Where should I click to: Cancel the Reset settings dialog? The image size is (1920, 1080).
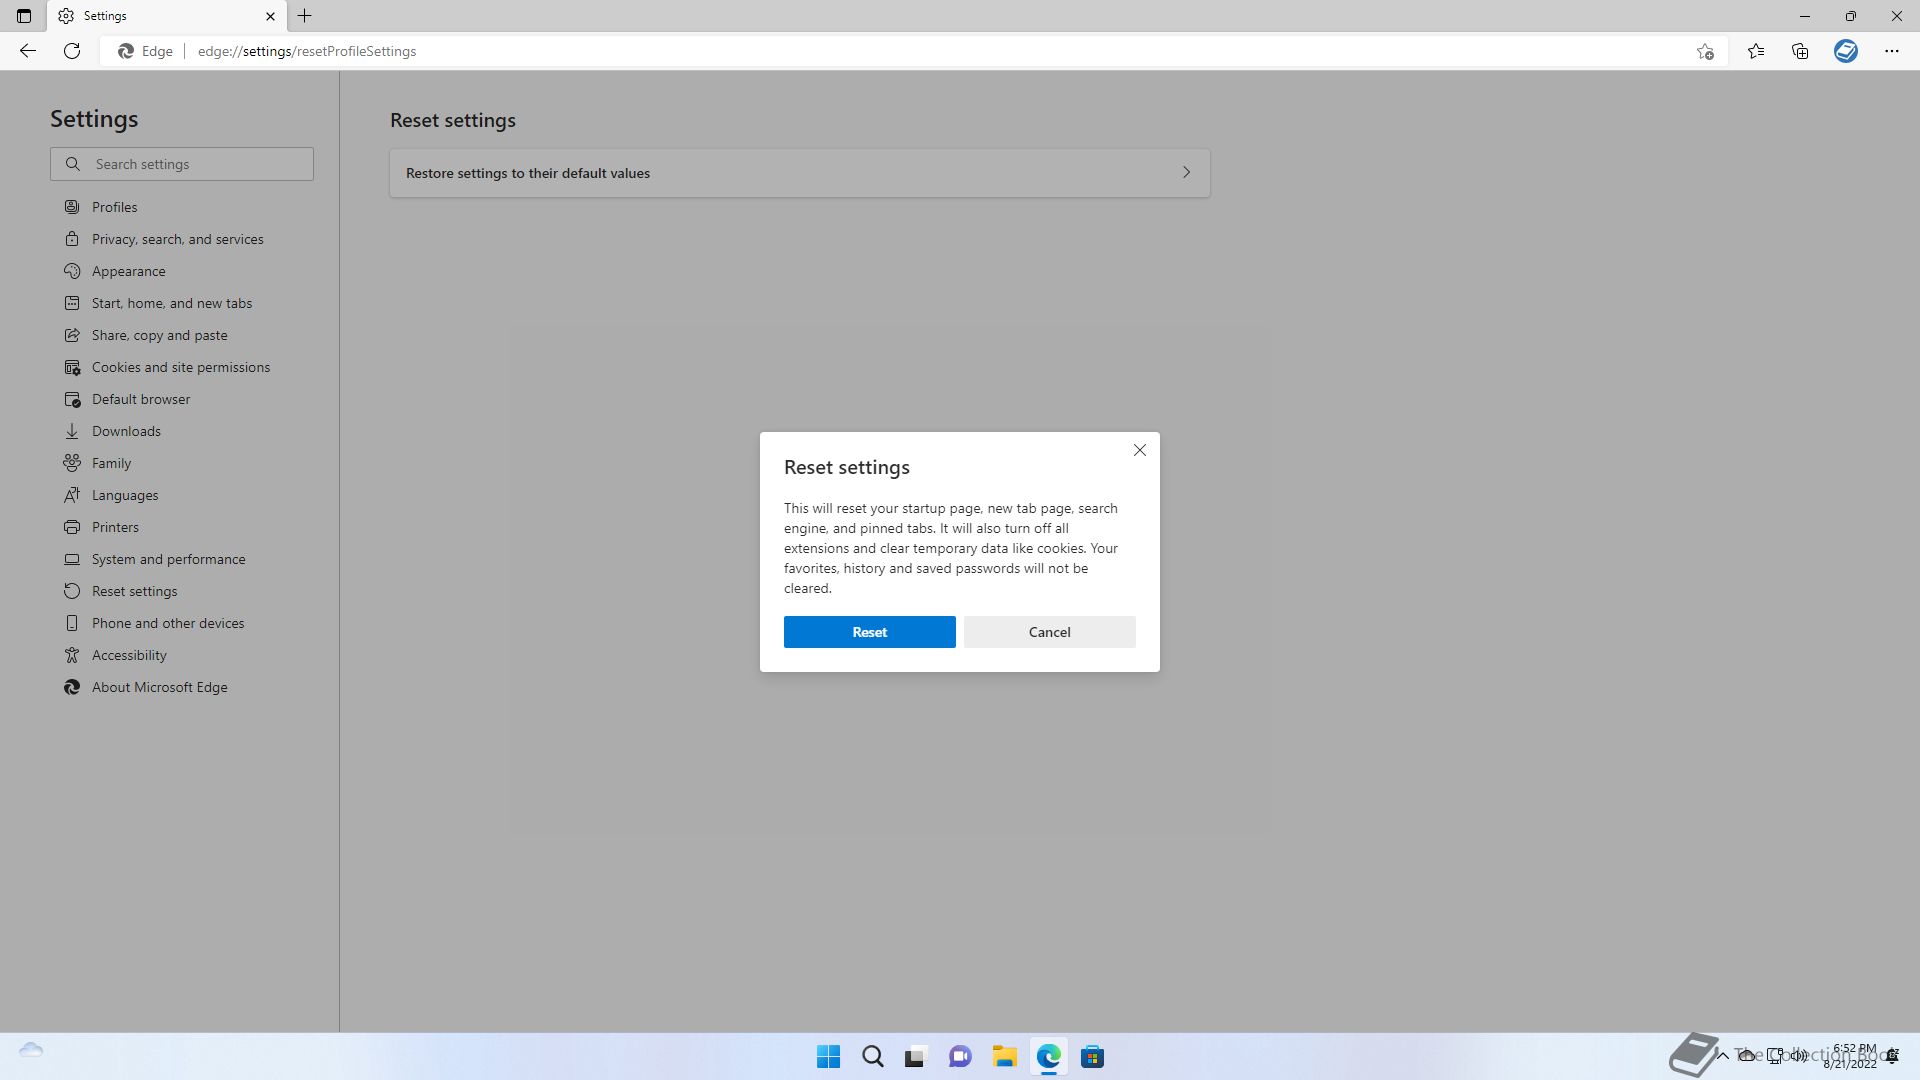pyautogui.click(x=1049, y=632)
